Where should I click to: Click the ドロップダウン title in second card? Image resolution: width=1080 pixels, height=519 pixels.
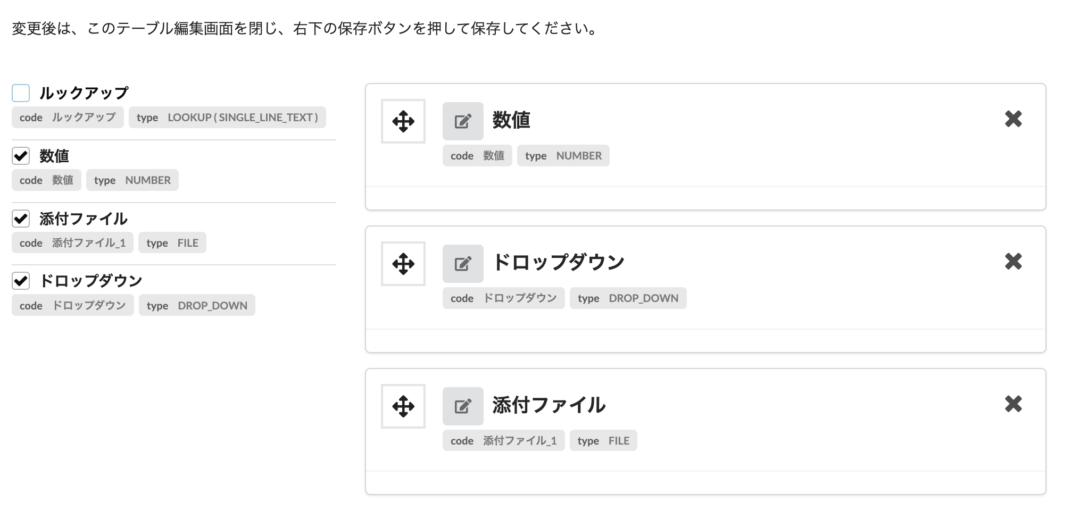558,263
